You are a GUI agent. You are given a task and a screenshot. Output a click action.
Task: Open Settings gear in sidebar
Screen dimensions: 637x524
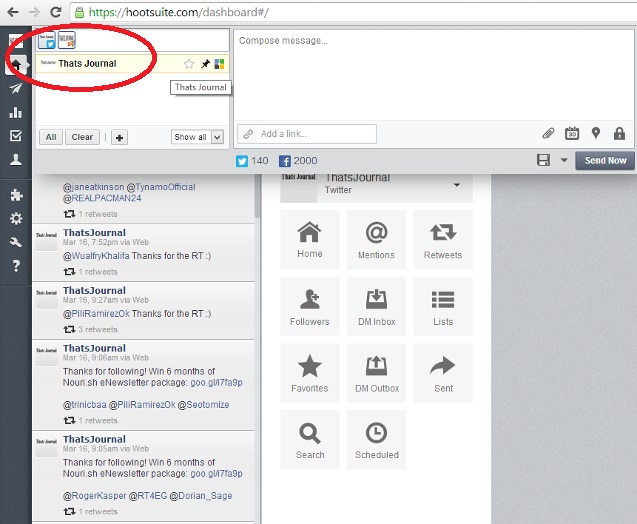(16, 219)
